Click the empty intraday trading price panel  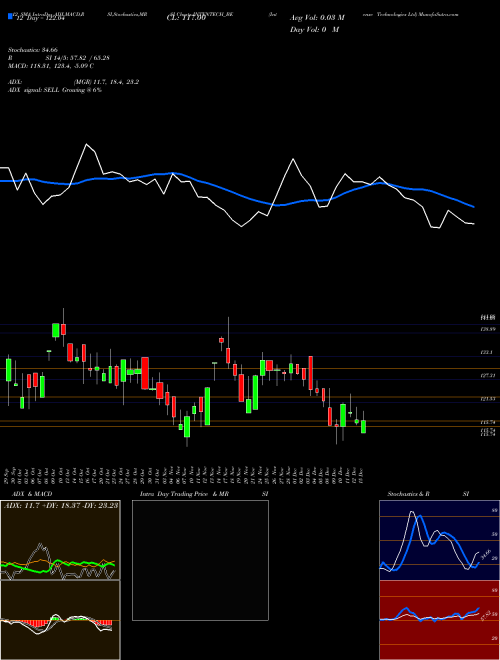tap(200, 560)
